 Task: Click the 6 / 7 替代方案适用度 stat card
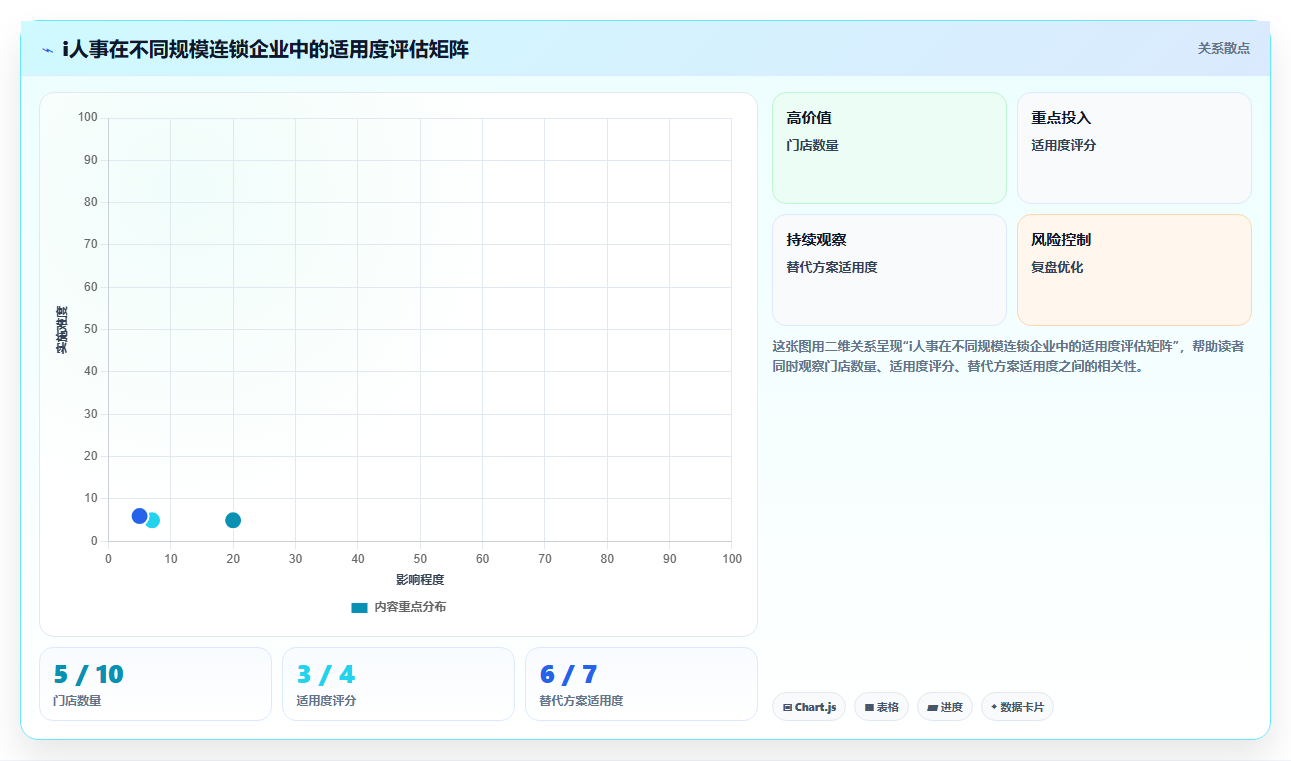(641, 684)
